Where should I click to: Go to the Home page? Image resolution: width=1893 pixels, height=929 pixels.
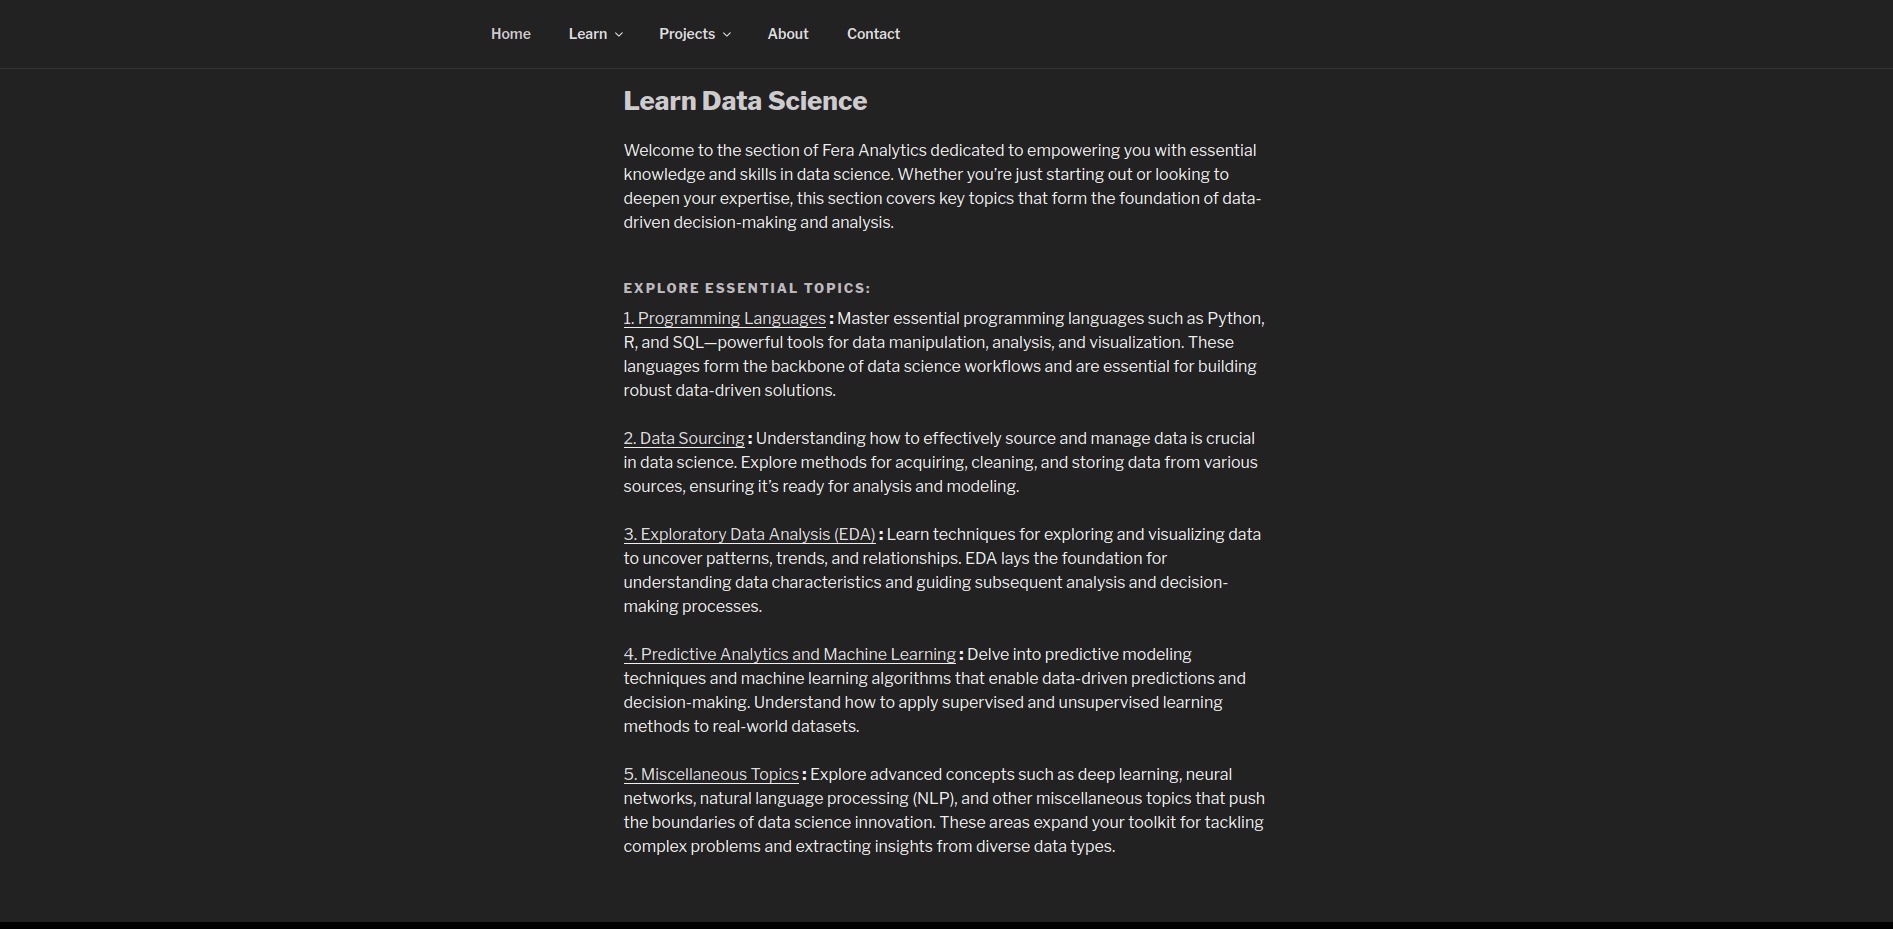510,34
